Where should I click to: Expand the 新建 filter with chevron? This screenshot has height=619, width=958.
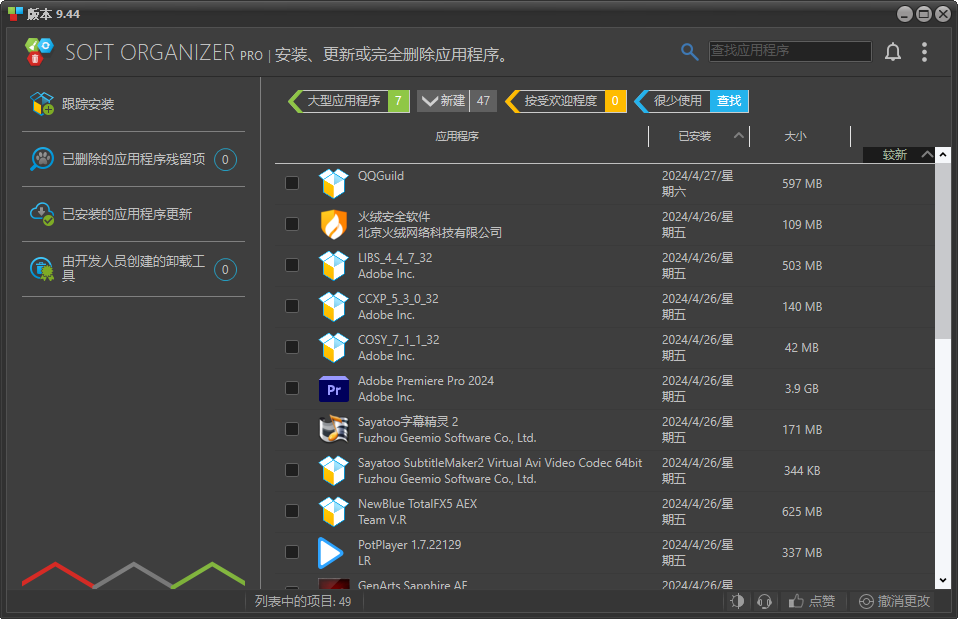pos(429,101)
